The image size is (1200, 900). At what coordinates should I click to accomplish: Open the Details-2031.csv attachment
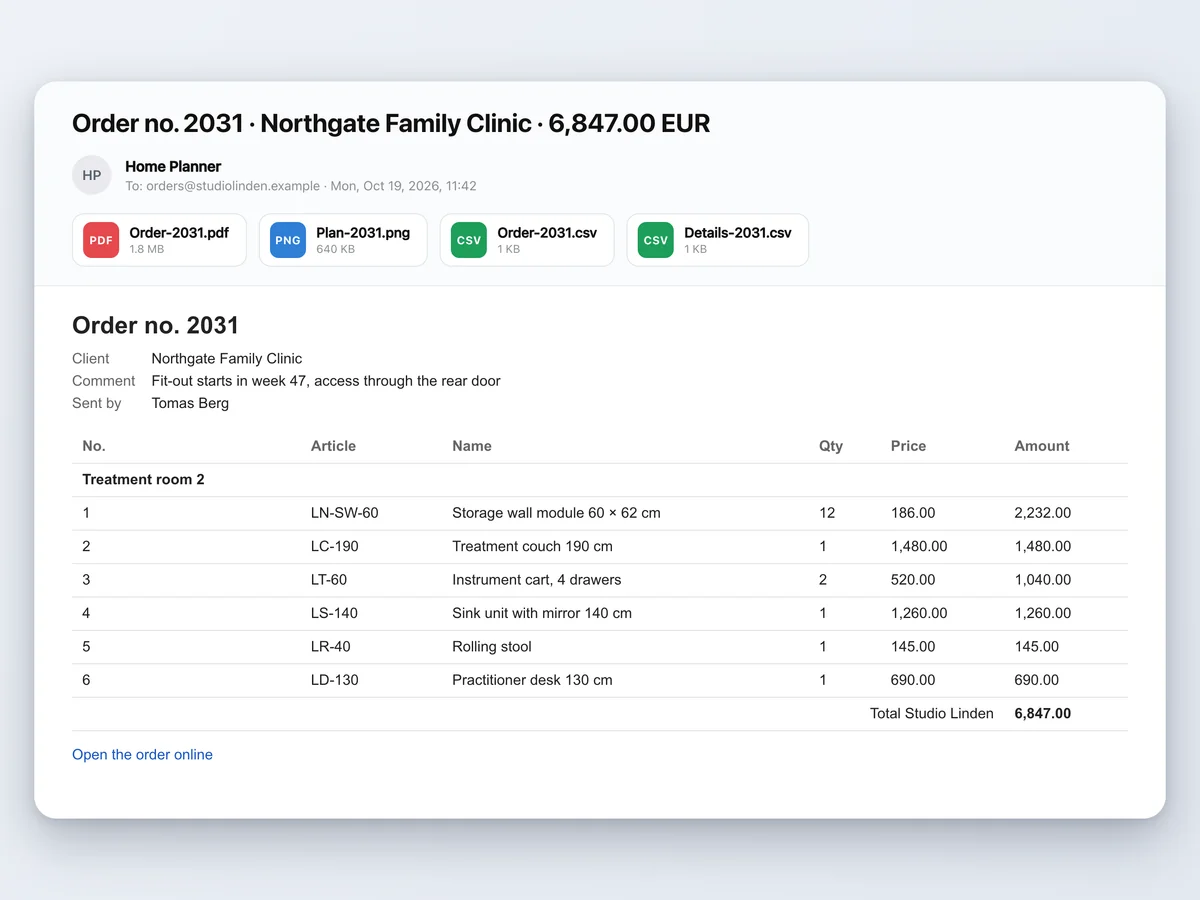[x=718, y=240]
